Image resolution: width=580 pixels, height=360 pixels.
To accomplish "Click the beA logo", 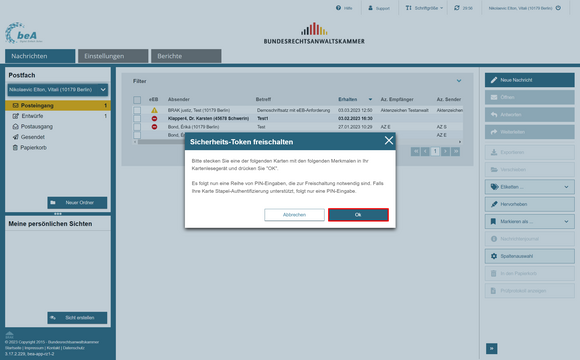I will coord(24,33).
